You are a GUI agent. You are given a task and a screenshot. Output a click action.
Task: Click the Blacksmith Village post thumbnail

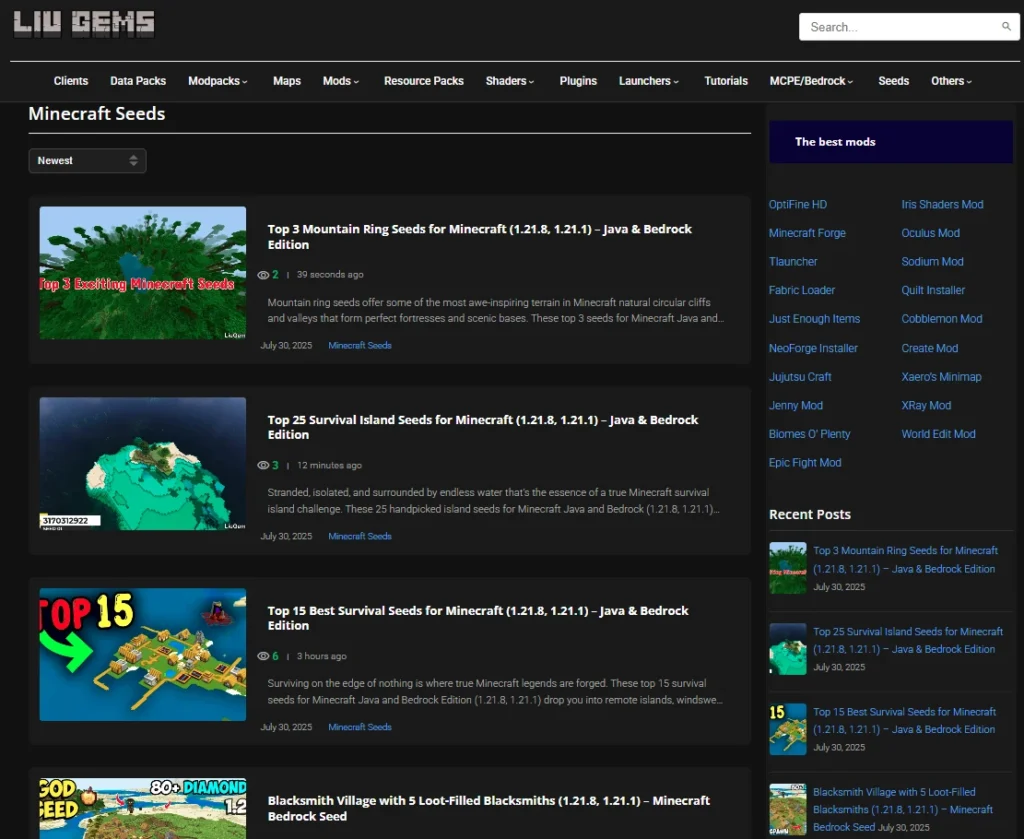tap(142, 808)
